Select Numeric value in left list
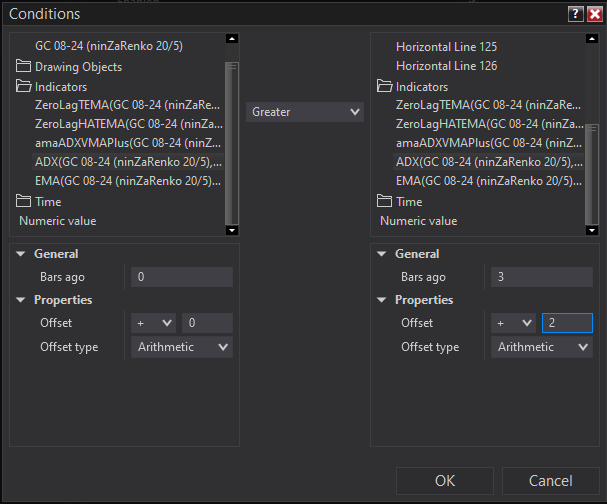 click(58, 220)
